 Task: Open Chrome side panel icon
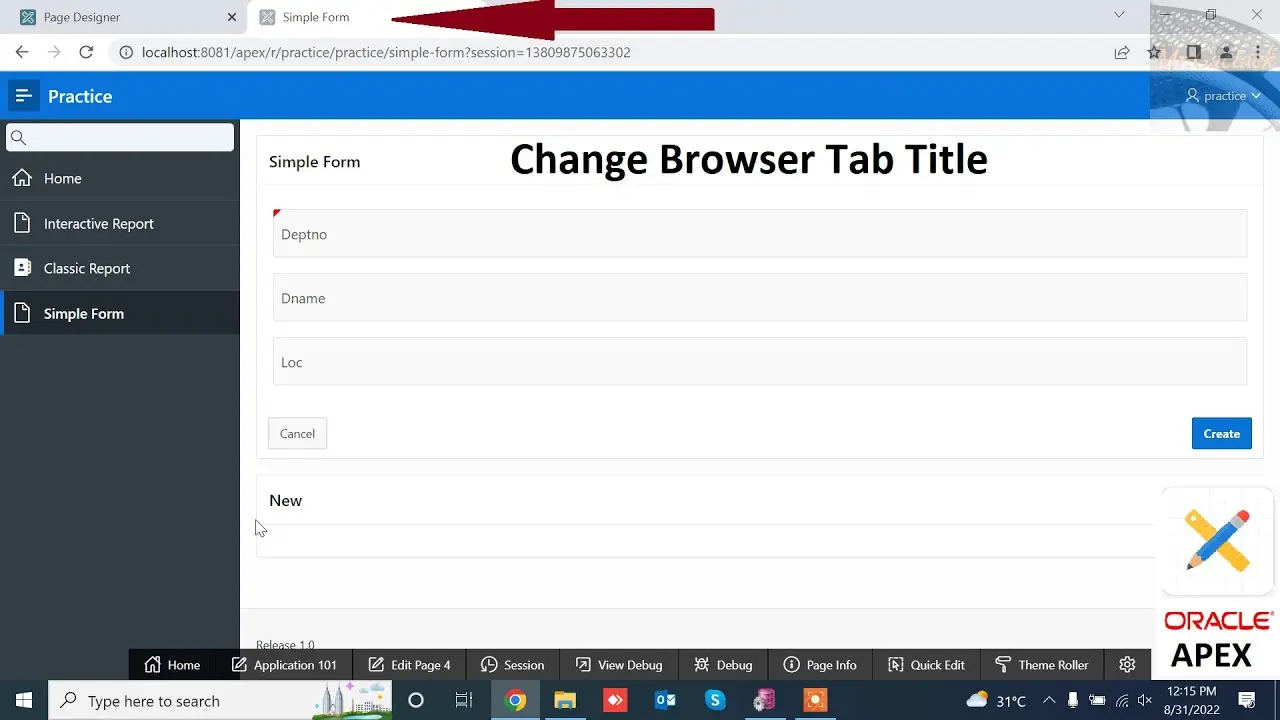(x=1194, y=52)
